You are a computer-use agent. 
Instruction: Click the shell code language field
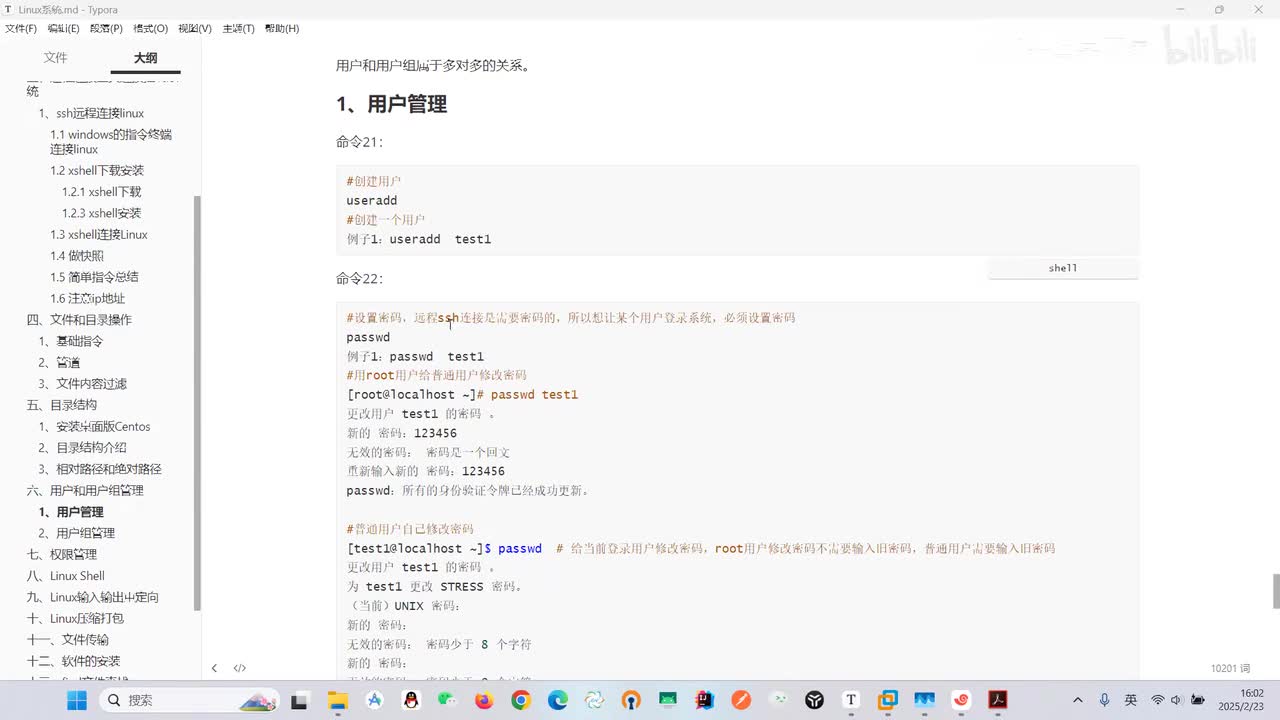click(1063, 268)
